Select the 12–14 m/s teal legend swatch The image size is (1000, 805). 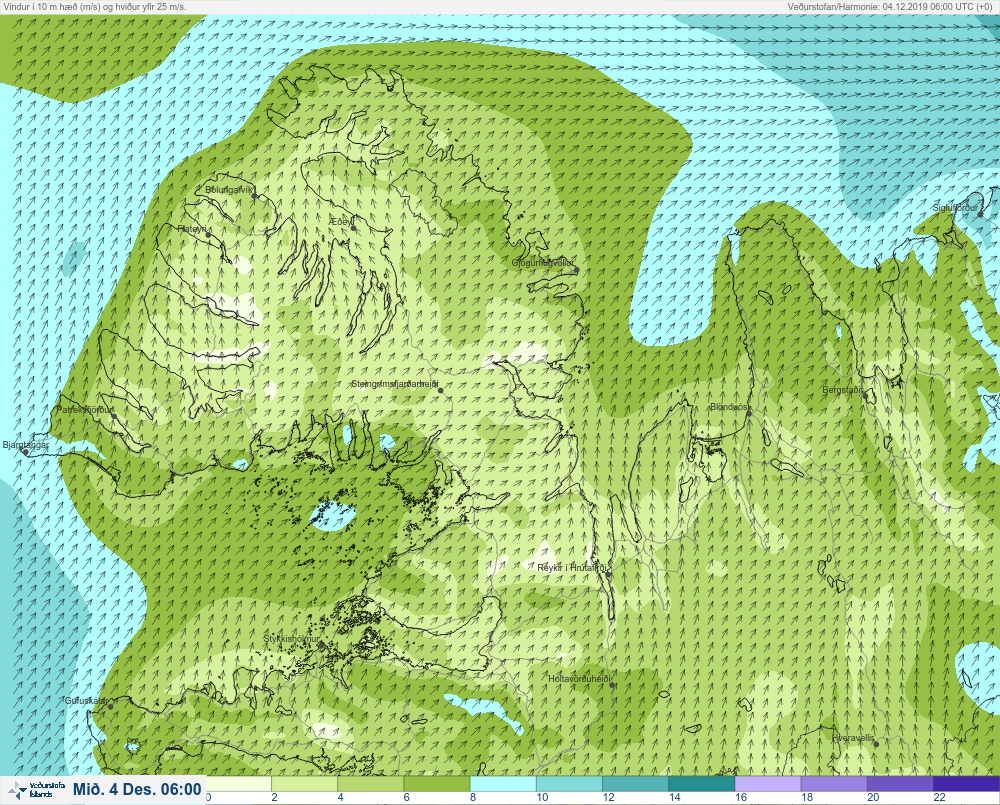(x=636, y=783)
